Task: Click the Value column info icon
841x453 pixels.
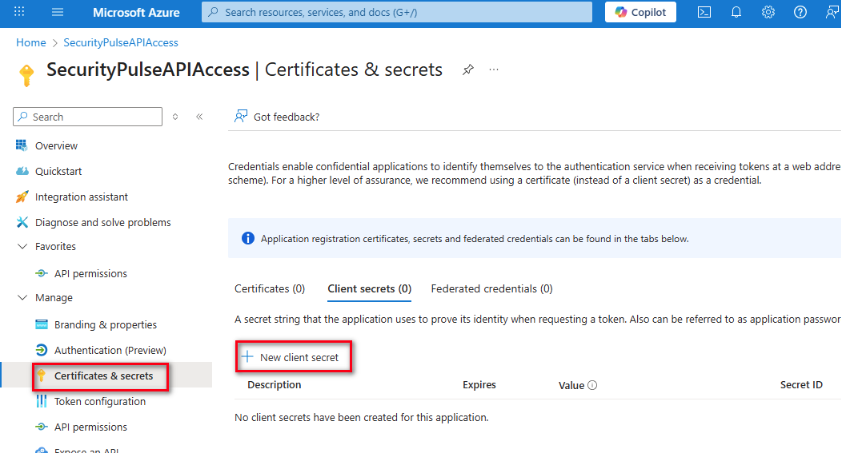Action: (x=592, y=385)
